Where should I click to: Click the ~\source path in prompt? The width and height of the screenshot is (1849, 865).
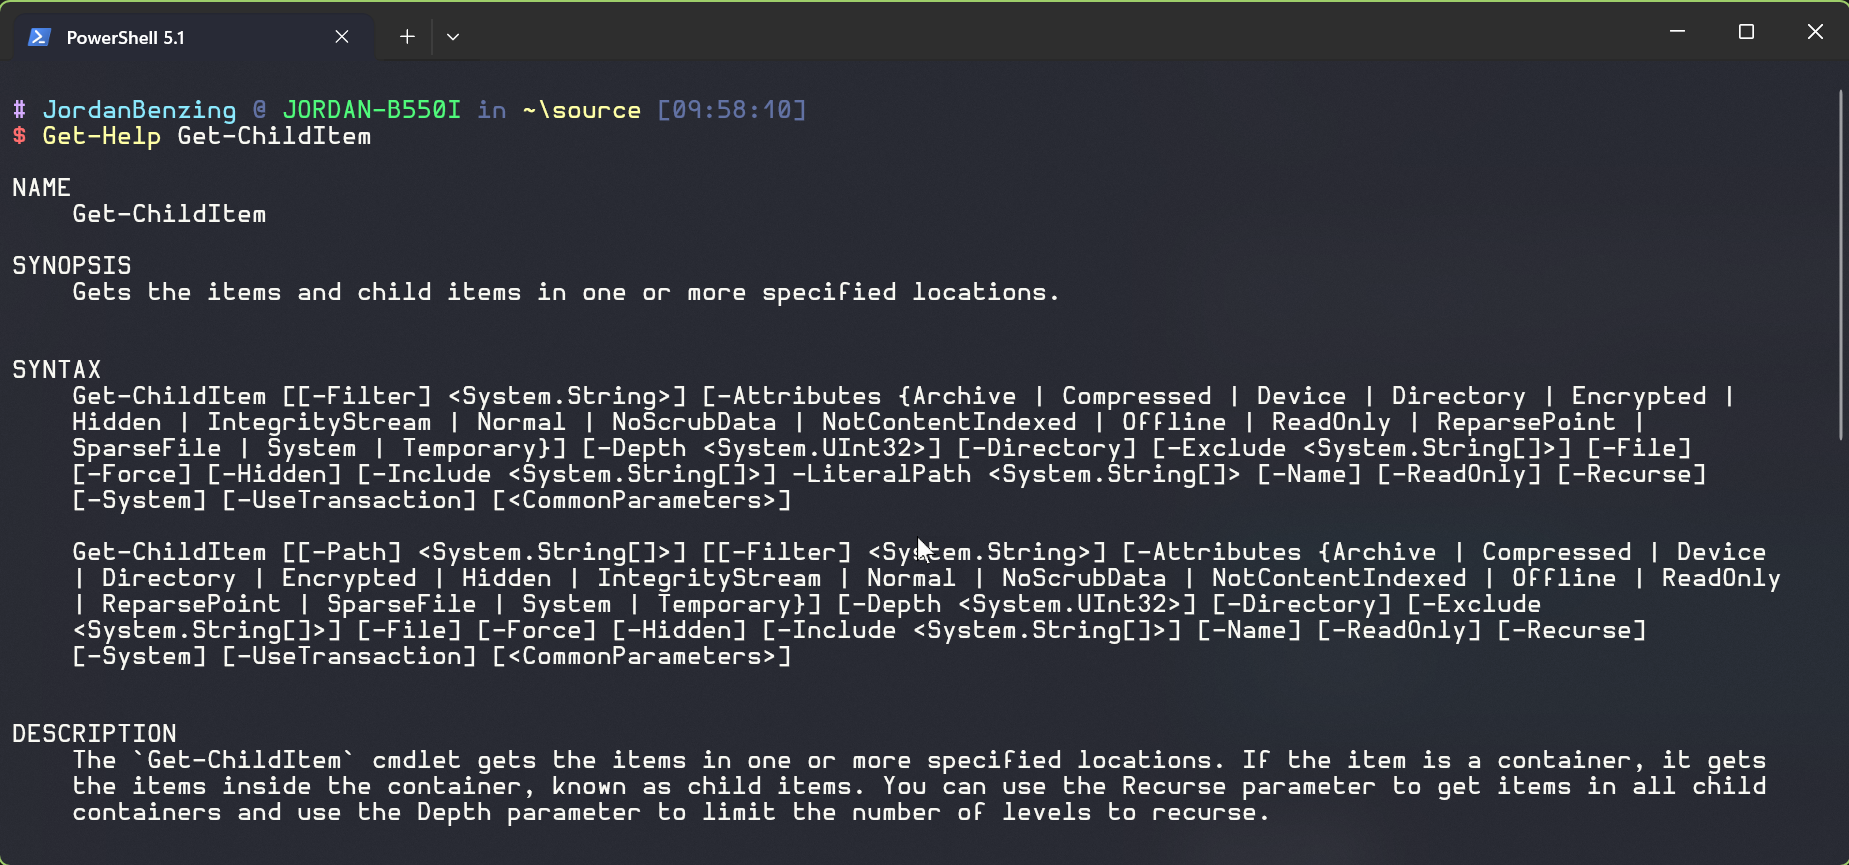[x=581, y=110]
